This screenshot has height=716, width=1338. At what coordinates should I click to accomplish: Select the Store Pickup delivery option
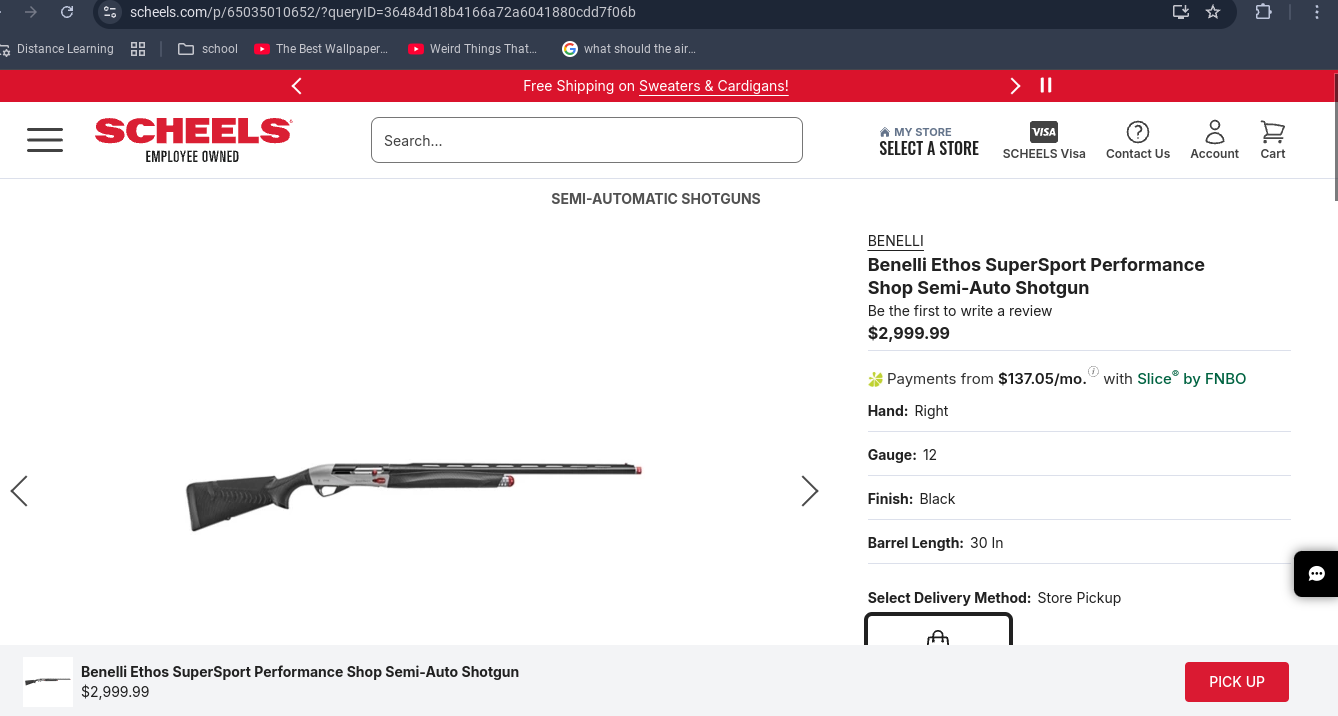tap(938, 632)
